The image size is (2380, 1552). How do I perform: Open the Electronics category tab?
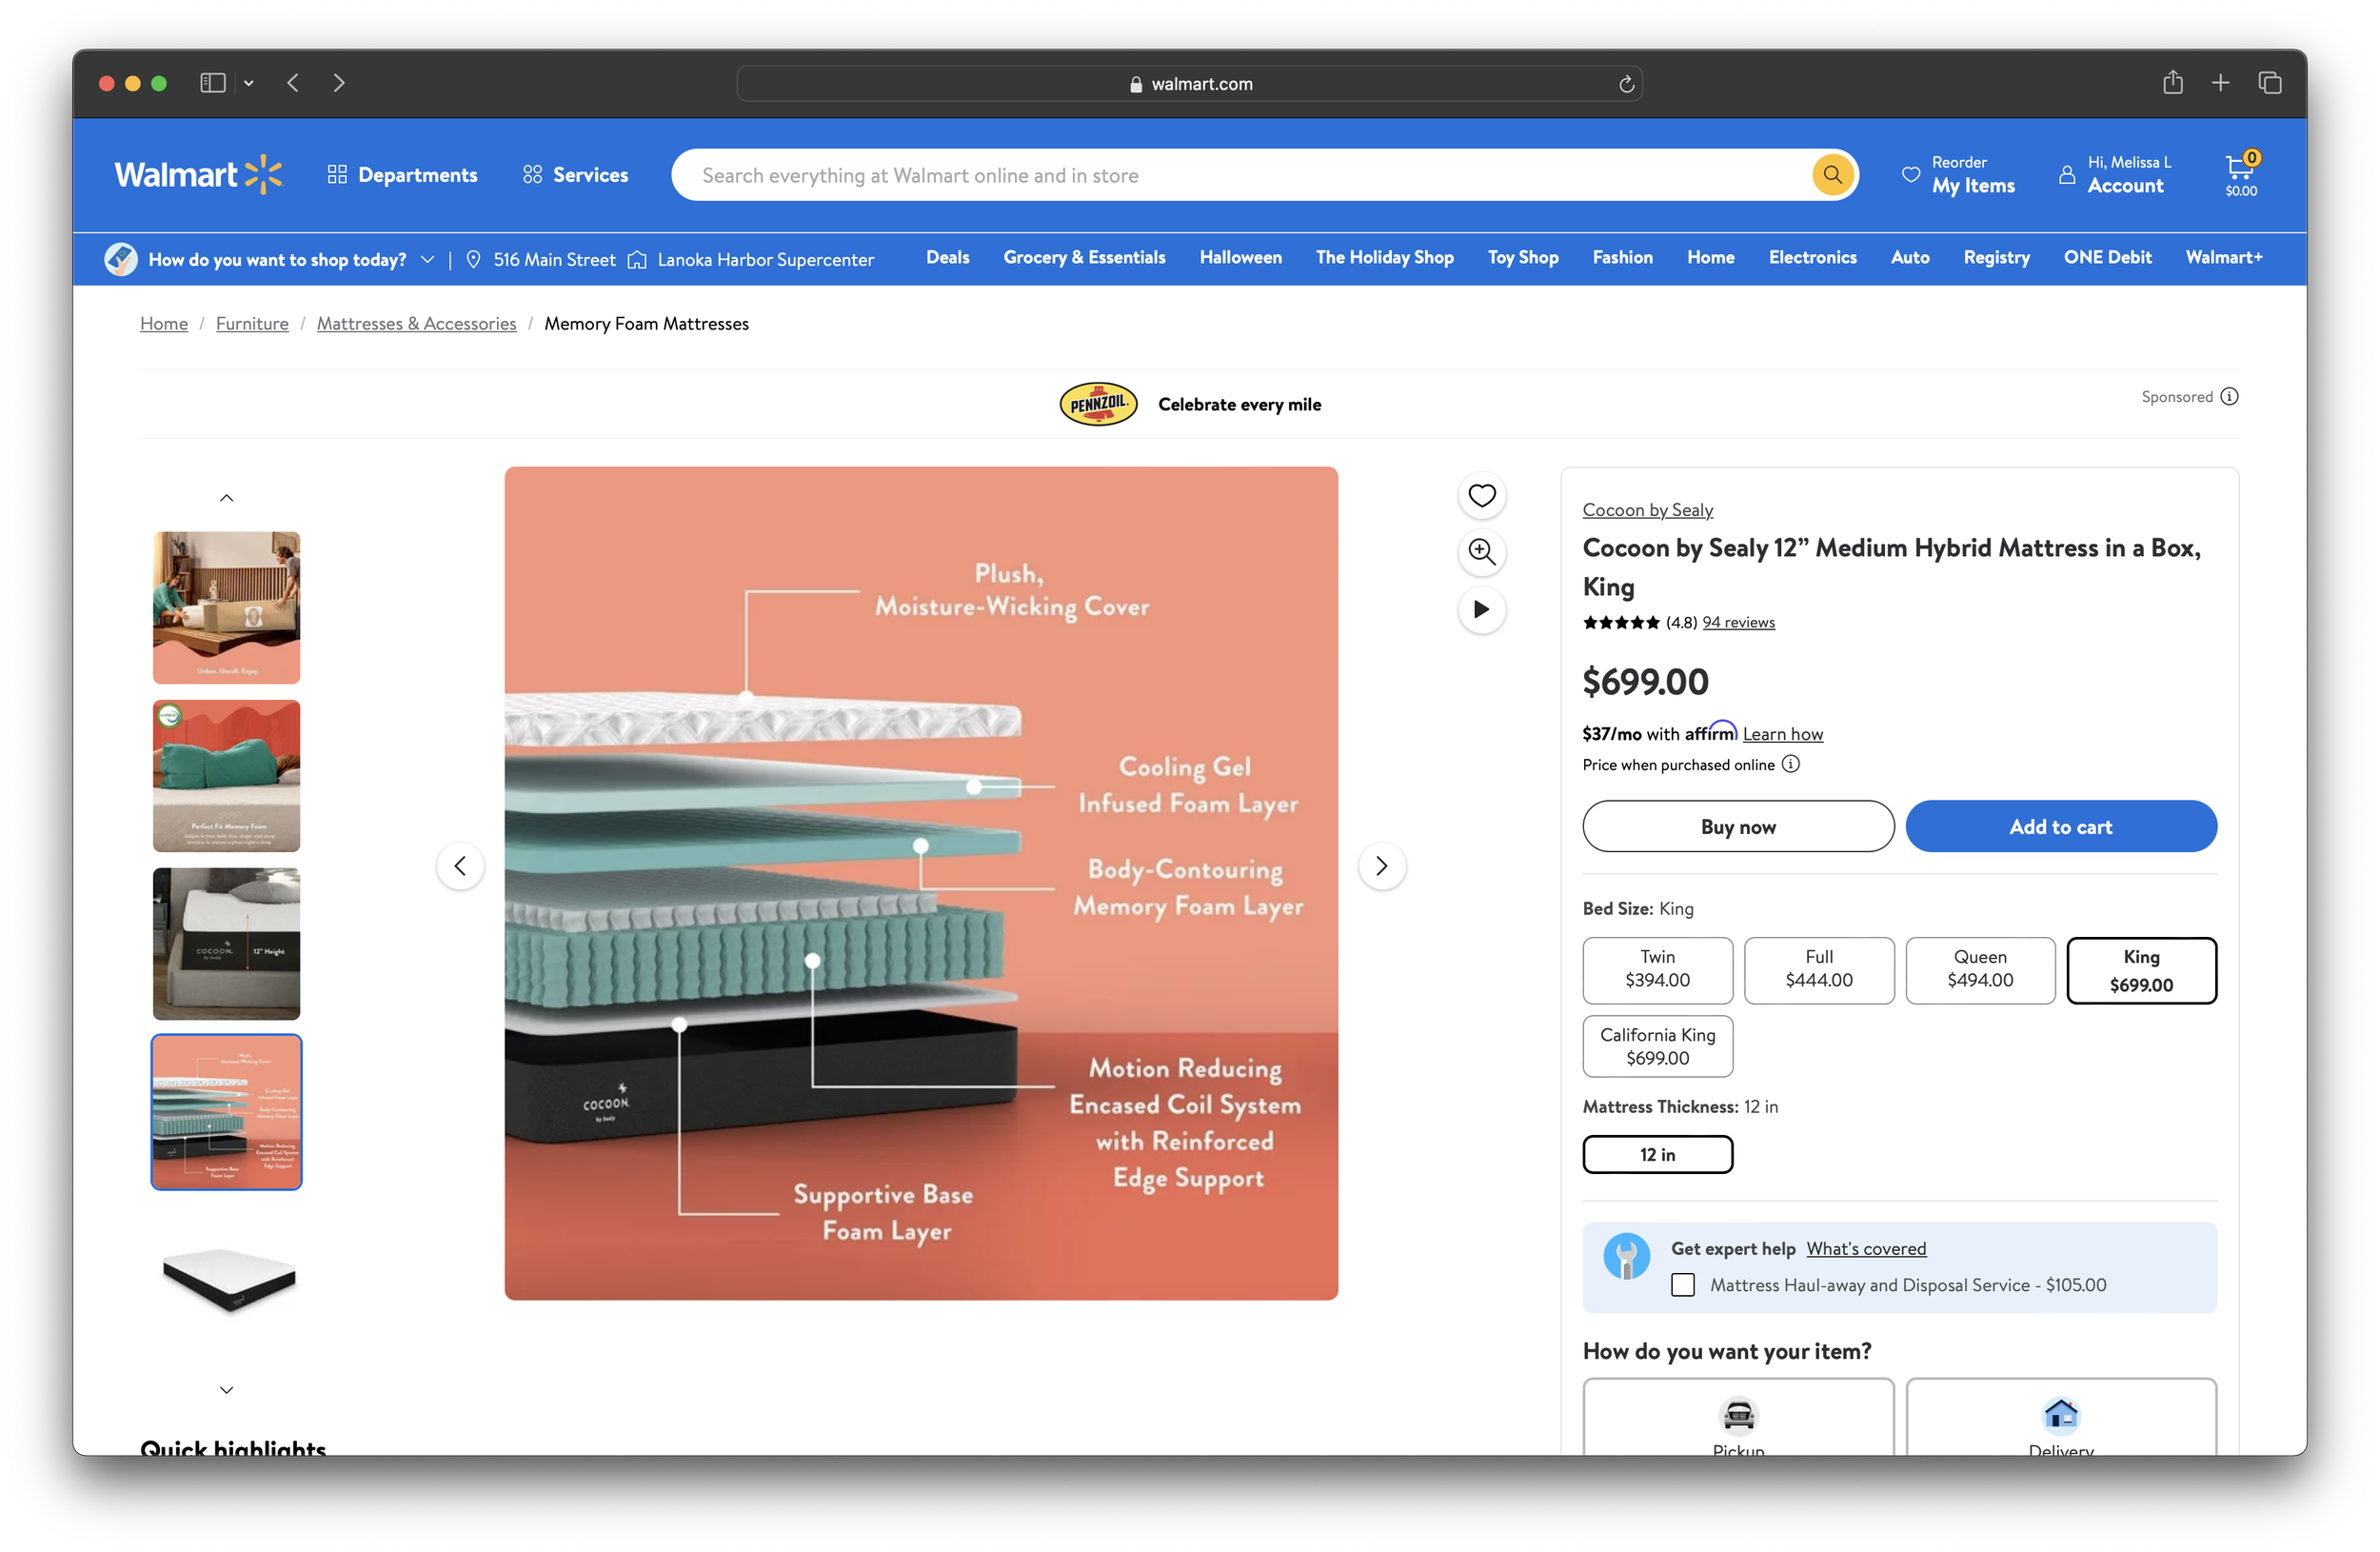click(x=1812, y=258)
